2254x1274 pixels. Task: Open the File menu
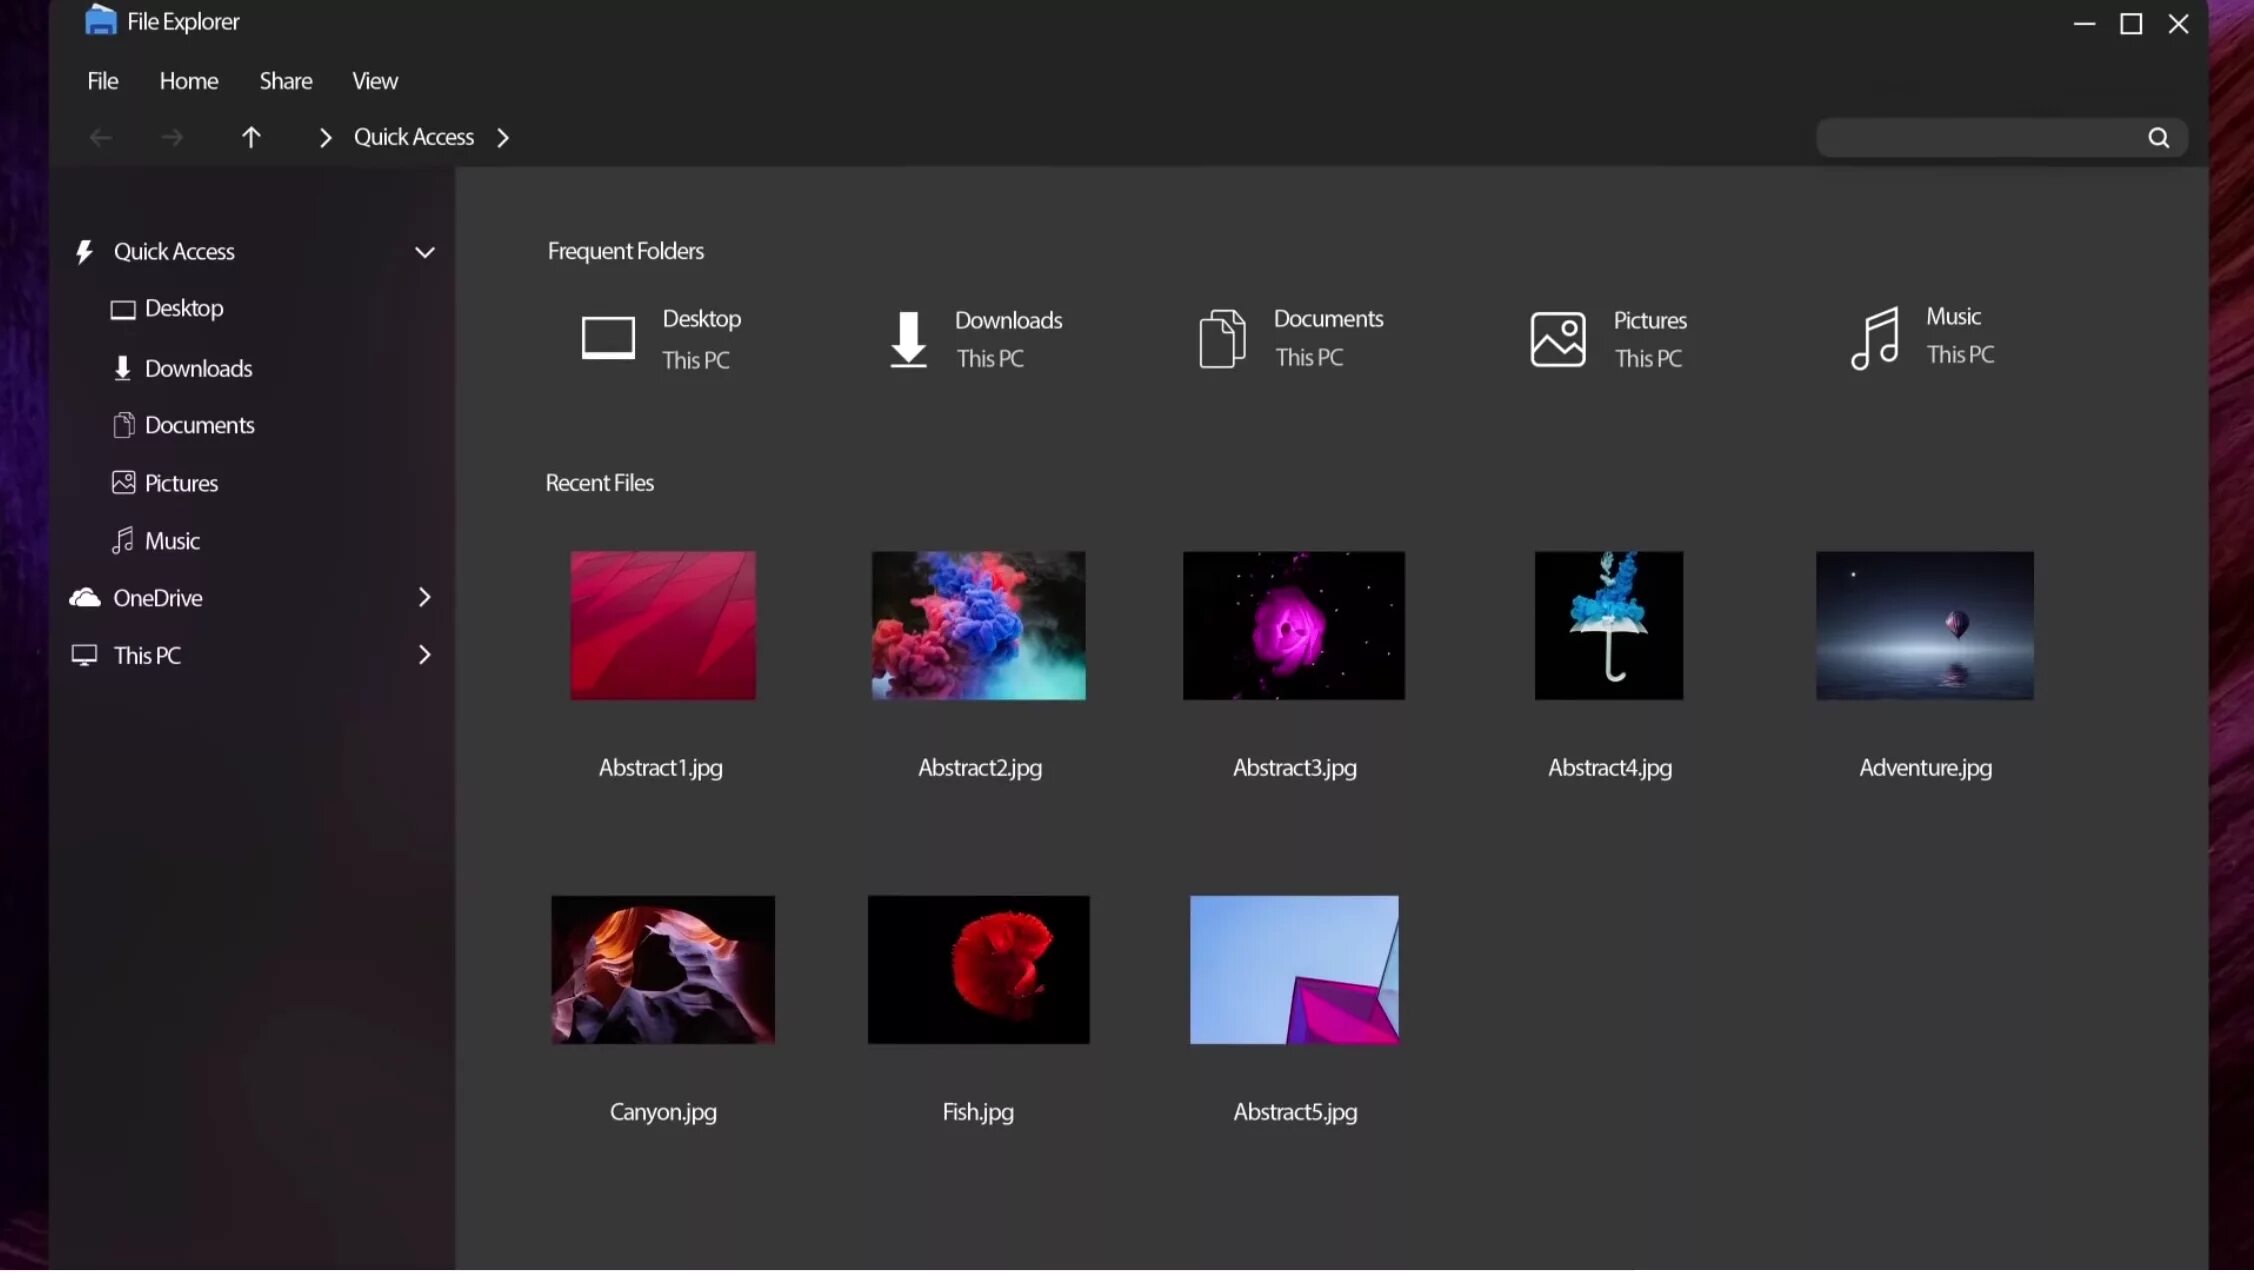pyautogui.click(x=102, y=80)
